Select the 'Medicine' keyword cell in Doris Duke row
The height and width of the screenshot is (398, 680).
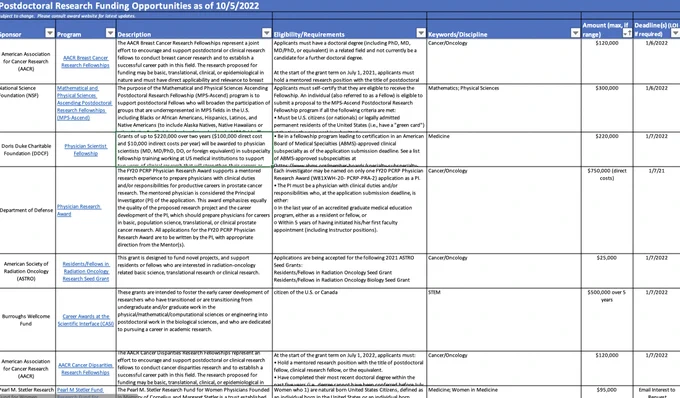[504, 150]
